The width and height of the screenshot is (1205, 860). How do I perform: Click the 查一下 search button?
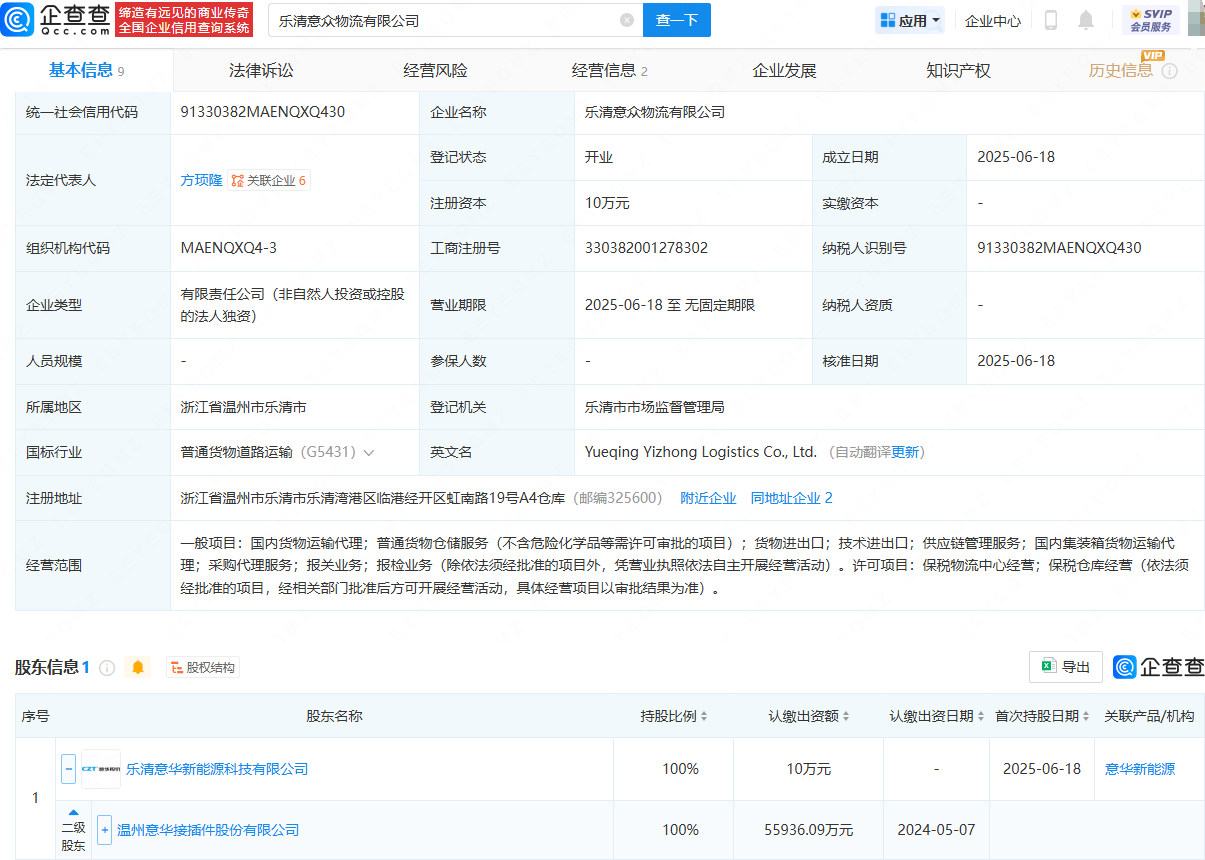point(677,20)
